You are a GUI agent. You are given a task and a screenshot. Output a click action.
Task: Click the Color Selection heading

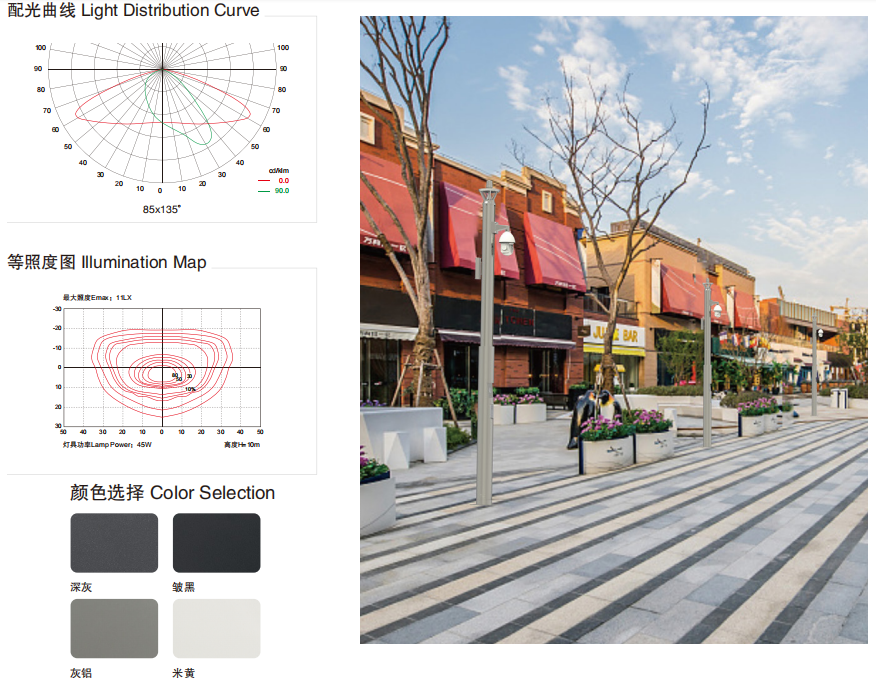(172, 493)
